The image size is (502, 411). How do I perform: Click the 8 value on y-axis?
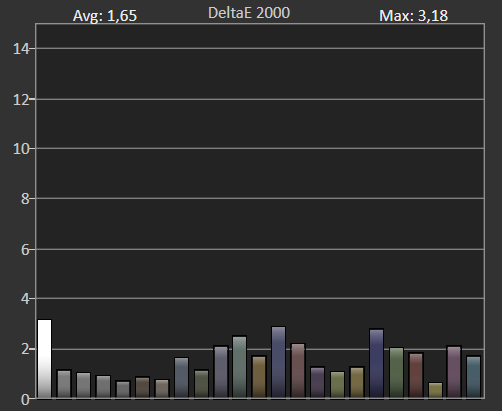(x=25, y=199)
